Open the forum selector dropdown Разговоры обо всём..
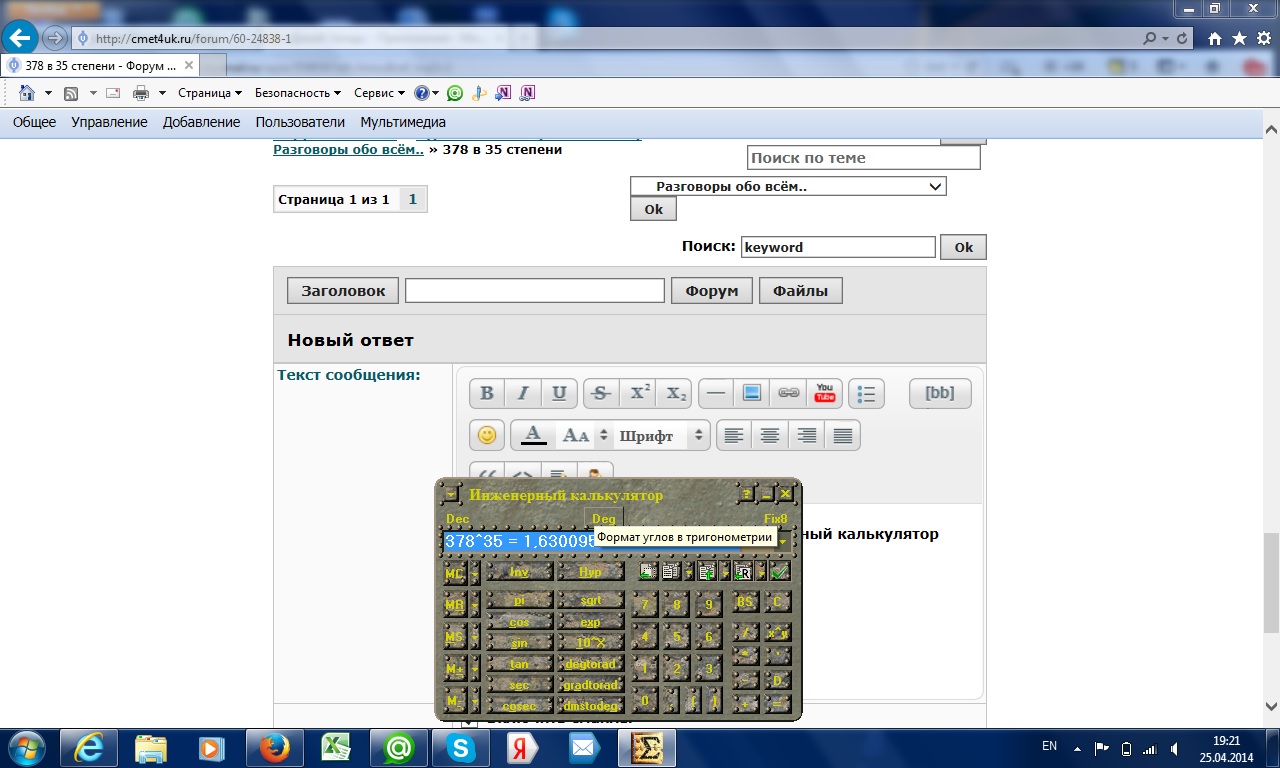This screenshot has width=1280, height=768. pyautogui.click(x=788, y=186)
